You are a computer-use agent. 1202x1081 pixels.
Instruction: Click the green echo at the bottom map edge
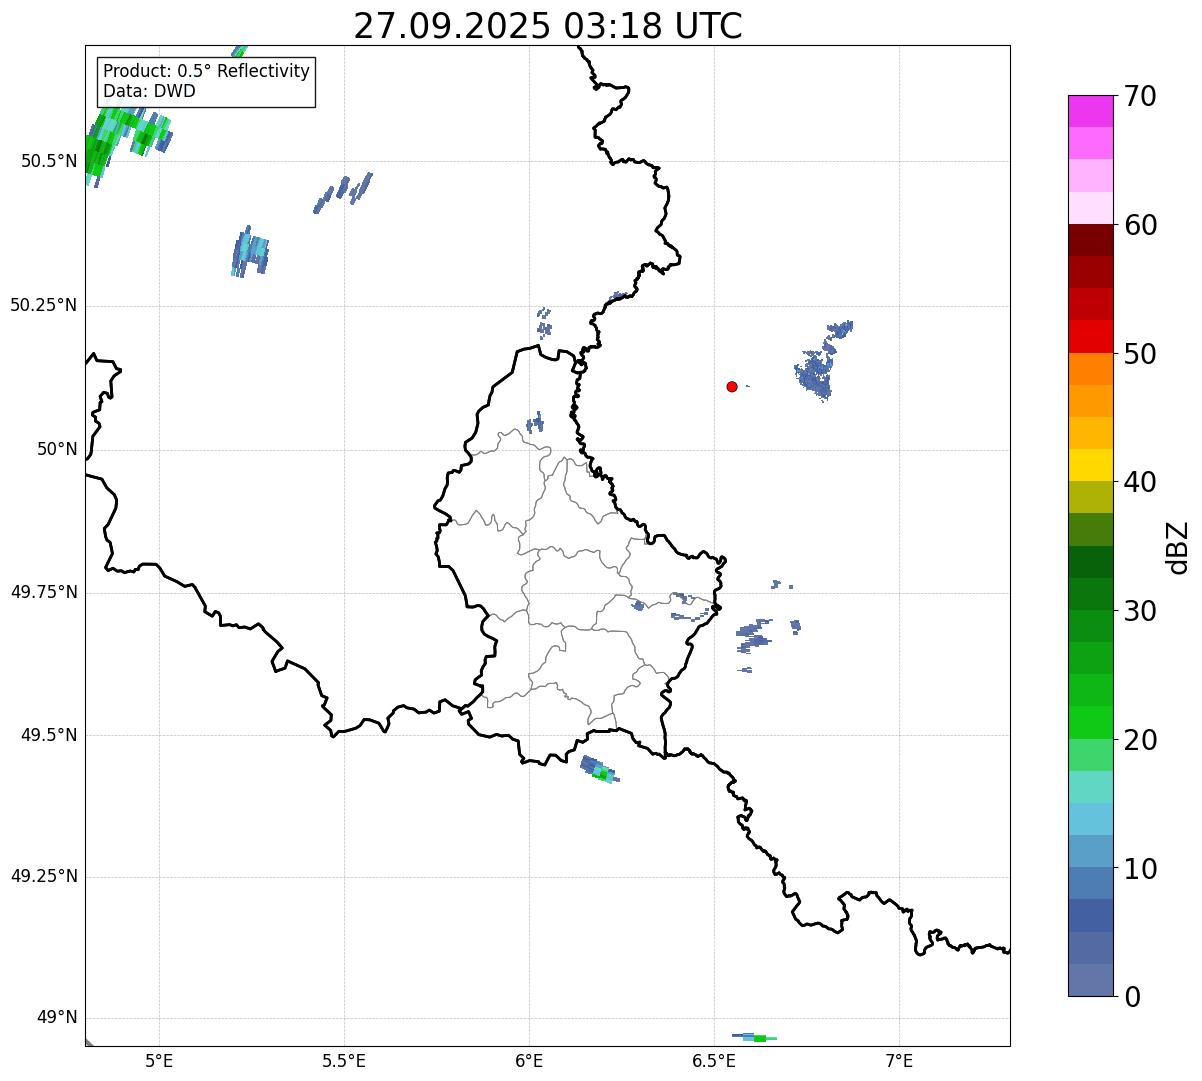click(x=755, y=1037)
